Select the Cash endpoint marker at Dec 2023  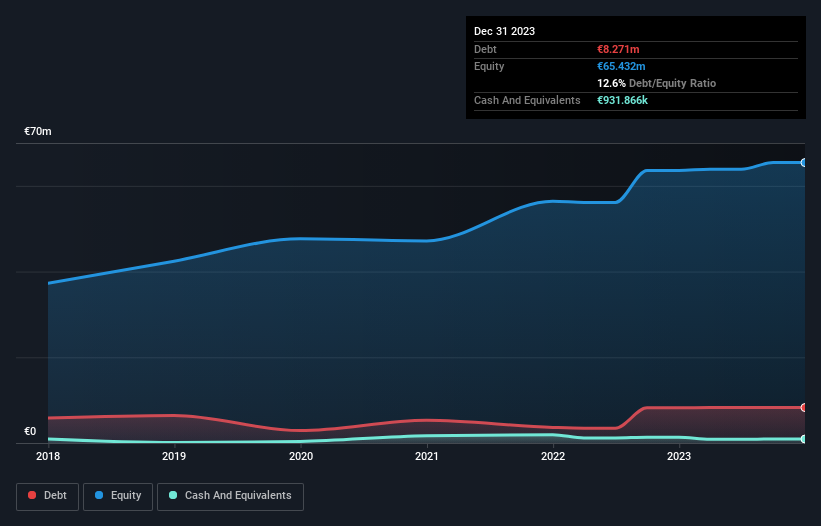click(804, 439)
